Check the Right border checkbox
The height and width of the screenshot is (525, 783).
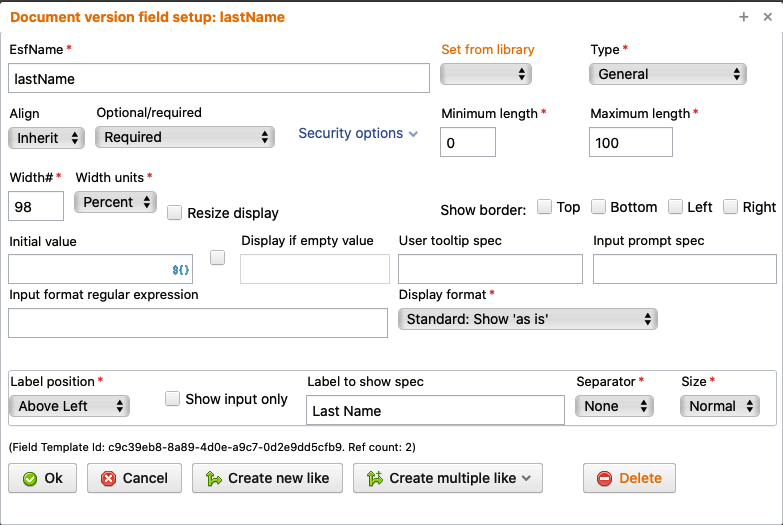pyautogui.click(x=731, y=207)
